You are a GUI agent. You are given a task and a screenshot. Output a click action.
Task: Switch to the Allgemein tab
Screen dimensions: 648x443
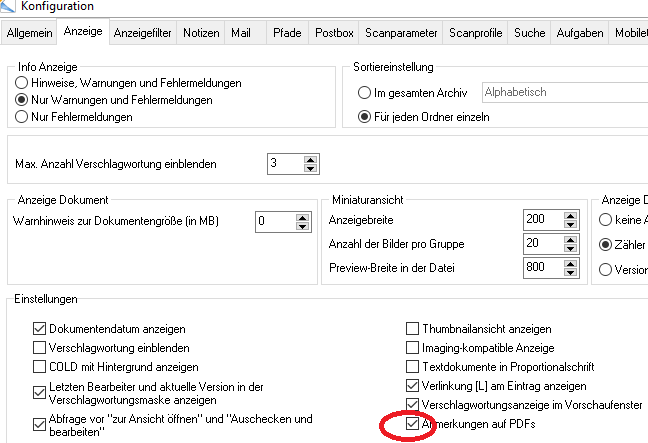(29, 34)
